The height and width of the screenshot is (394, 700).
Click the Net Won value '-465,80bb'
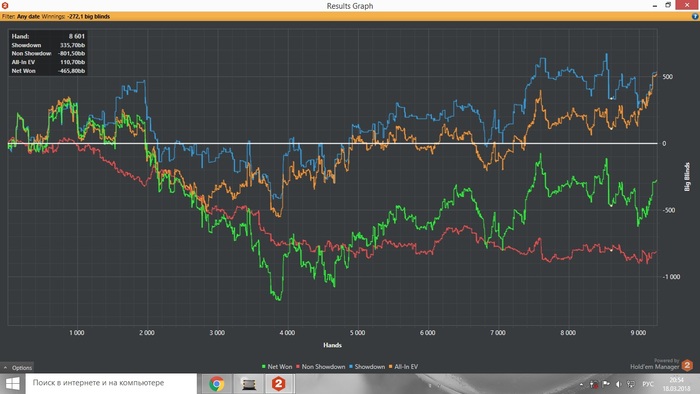[x=71, y=71]
